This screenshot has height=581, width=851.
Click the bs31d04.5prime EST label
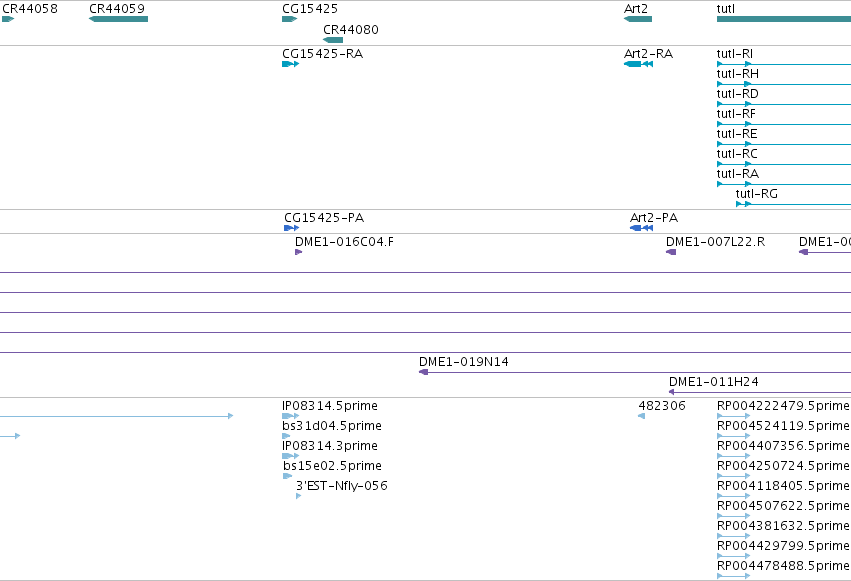(x=332, y=426)
